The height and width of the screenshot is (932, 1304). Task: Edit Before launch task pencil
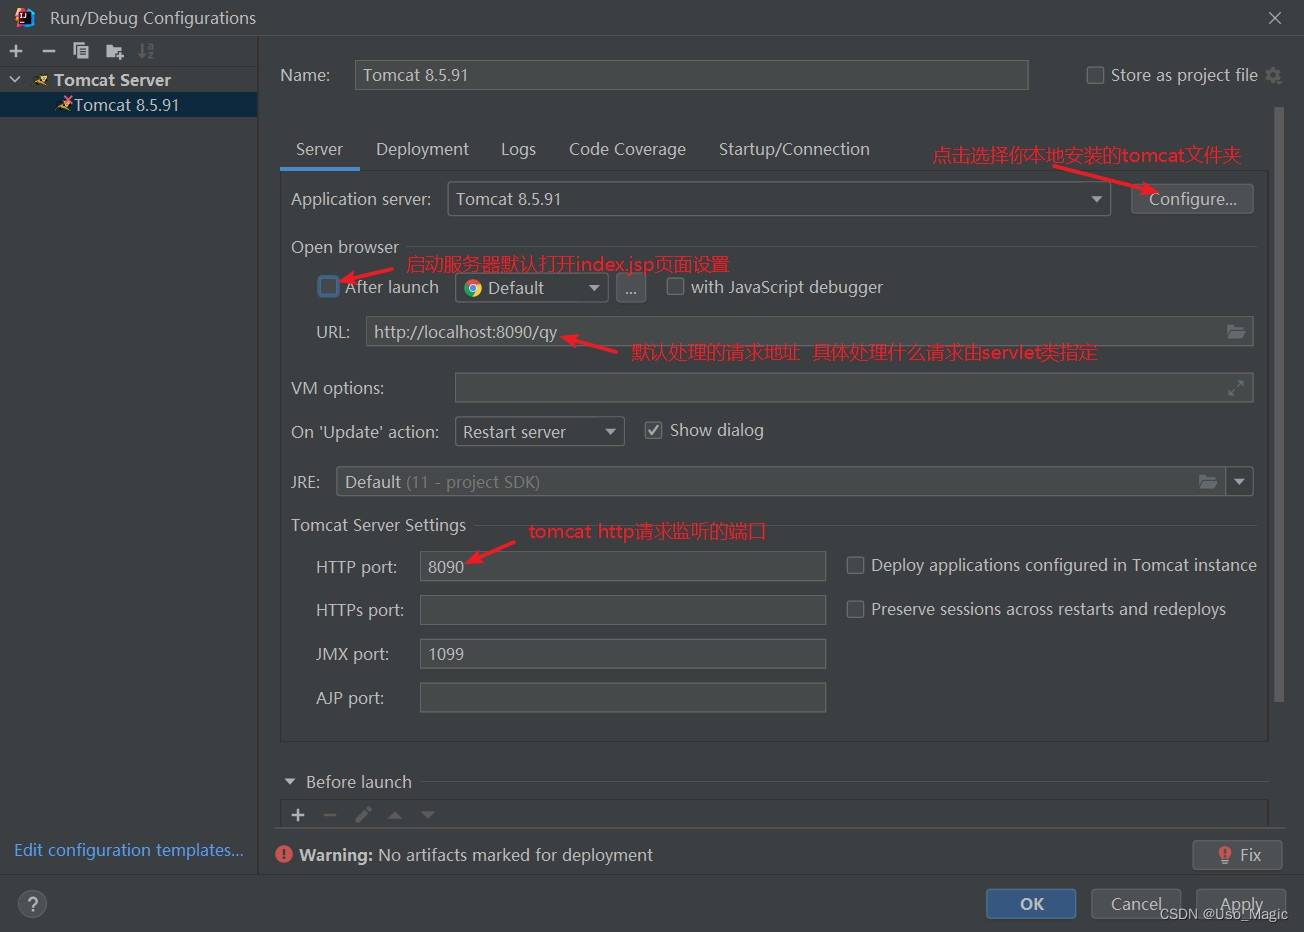point(363,815)
